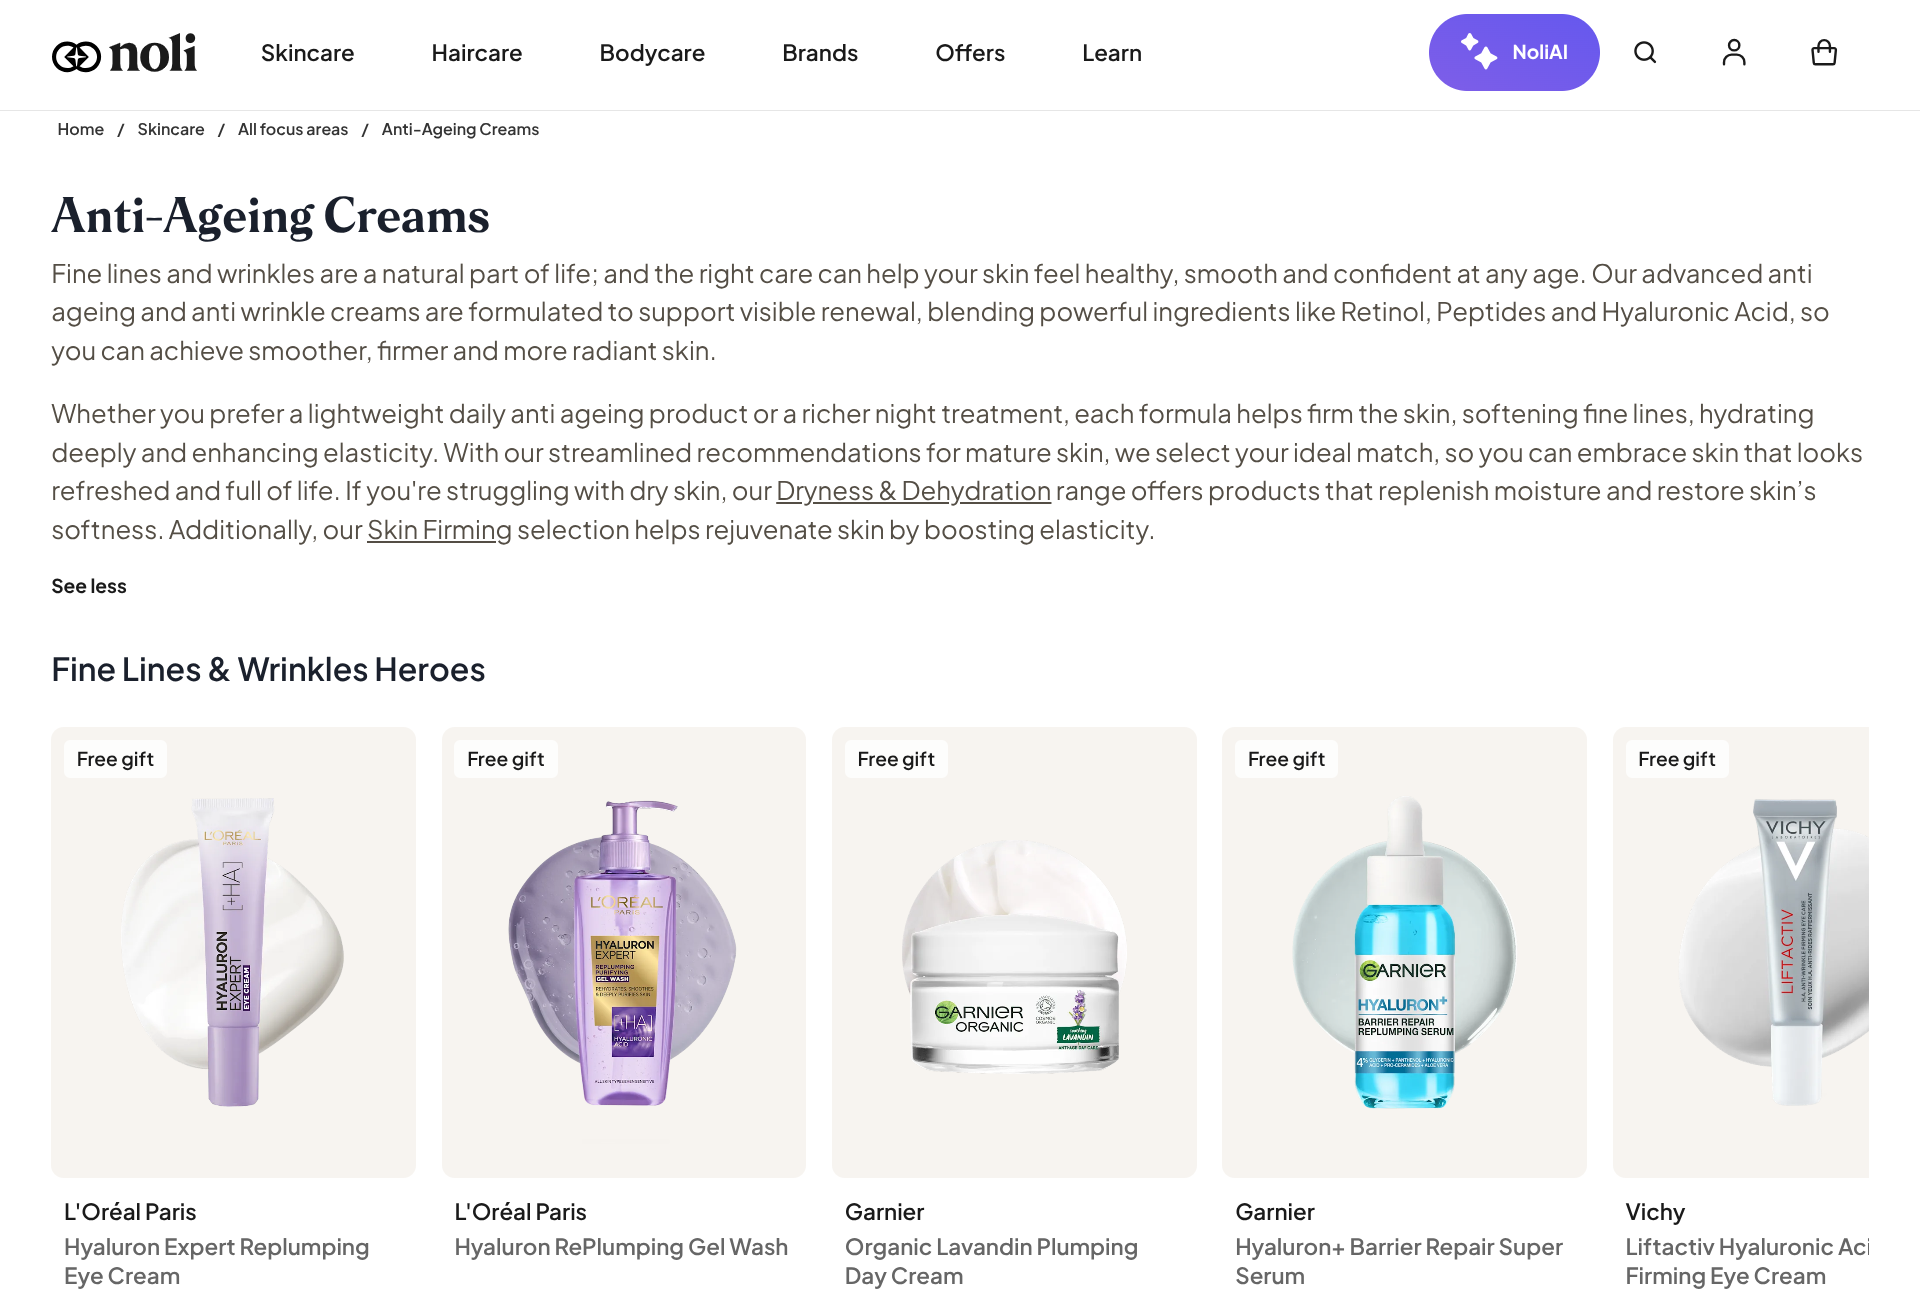Image resolution: width=1932 pixels, height=1306 pixels.
Task: Open the Skincare menu
Action: [x=307, y=53]
